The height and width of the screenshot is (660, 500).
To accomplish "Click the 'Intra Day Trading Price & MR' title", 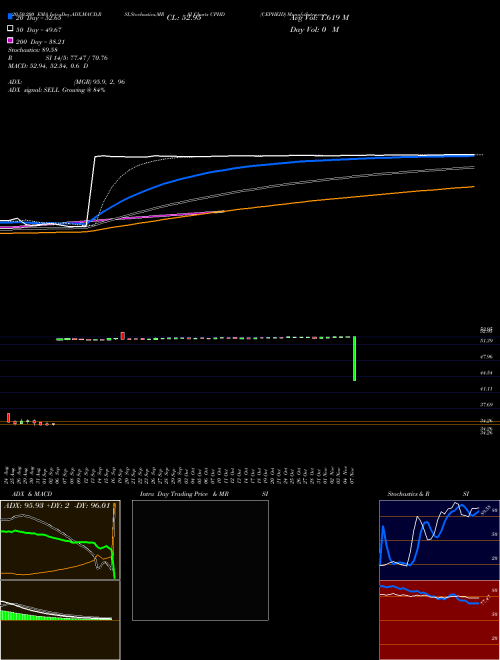I will click(x=184, y=494).
